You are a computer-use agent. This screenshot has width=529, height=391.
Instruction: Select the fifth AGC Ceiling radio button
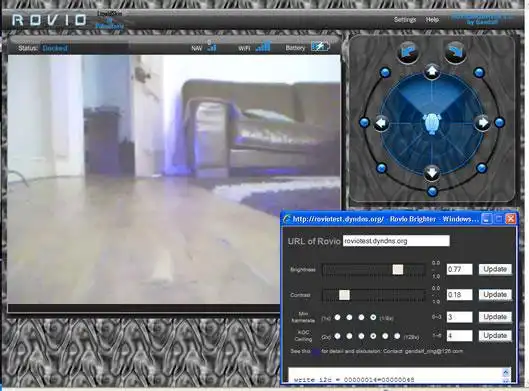pyautogui.click(x=385, y=336)
